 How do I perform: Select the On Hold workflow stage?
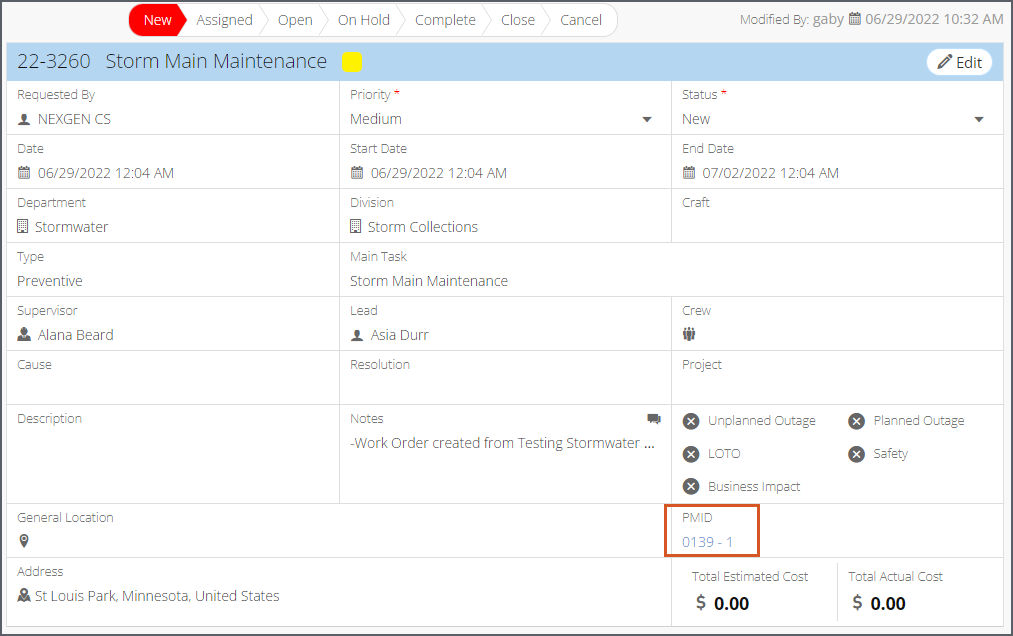pyautogui.click(x=364, y=20)
